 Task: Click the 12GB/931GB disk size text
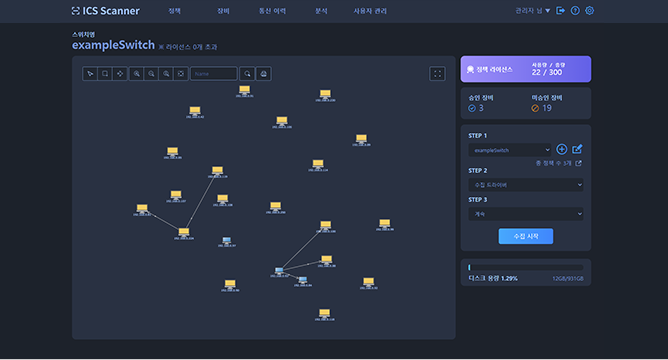[568, 279]
